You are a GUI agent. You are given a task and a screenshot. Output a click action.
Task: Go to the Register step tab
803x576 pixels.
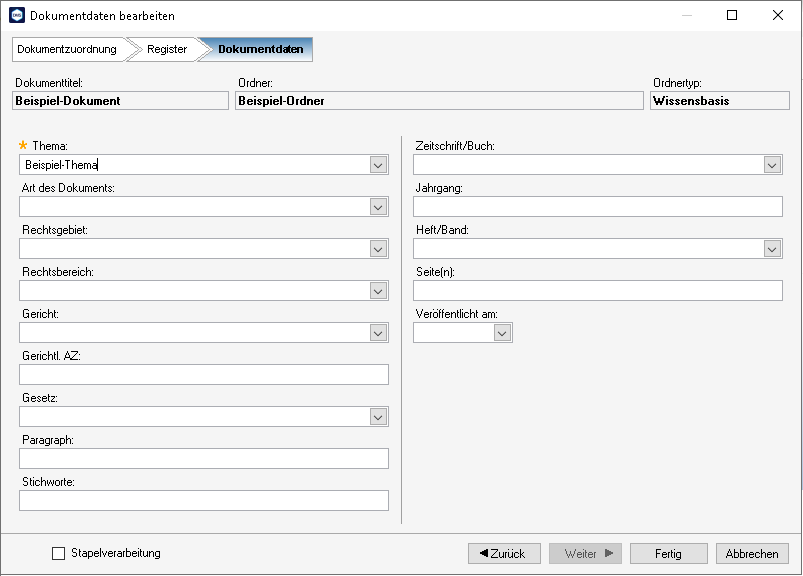(x=165, y=49)
